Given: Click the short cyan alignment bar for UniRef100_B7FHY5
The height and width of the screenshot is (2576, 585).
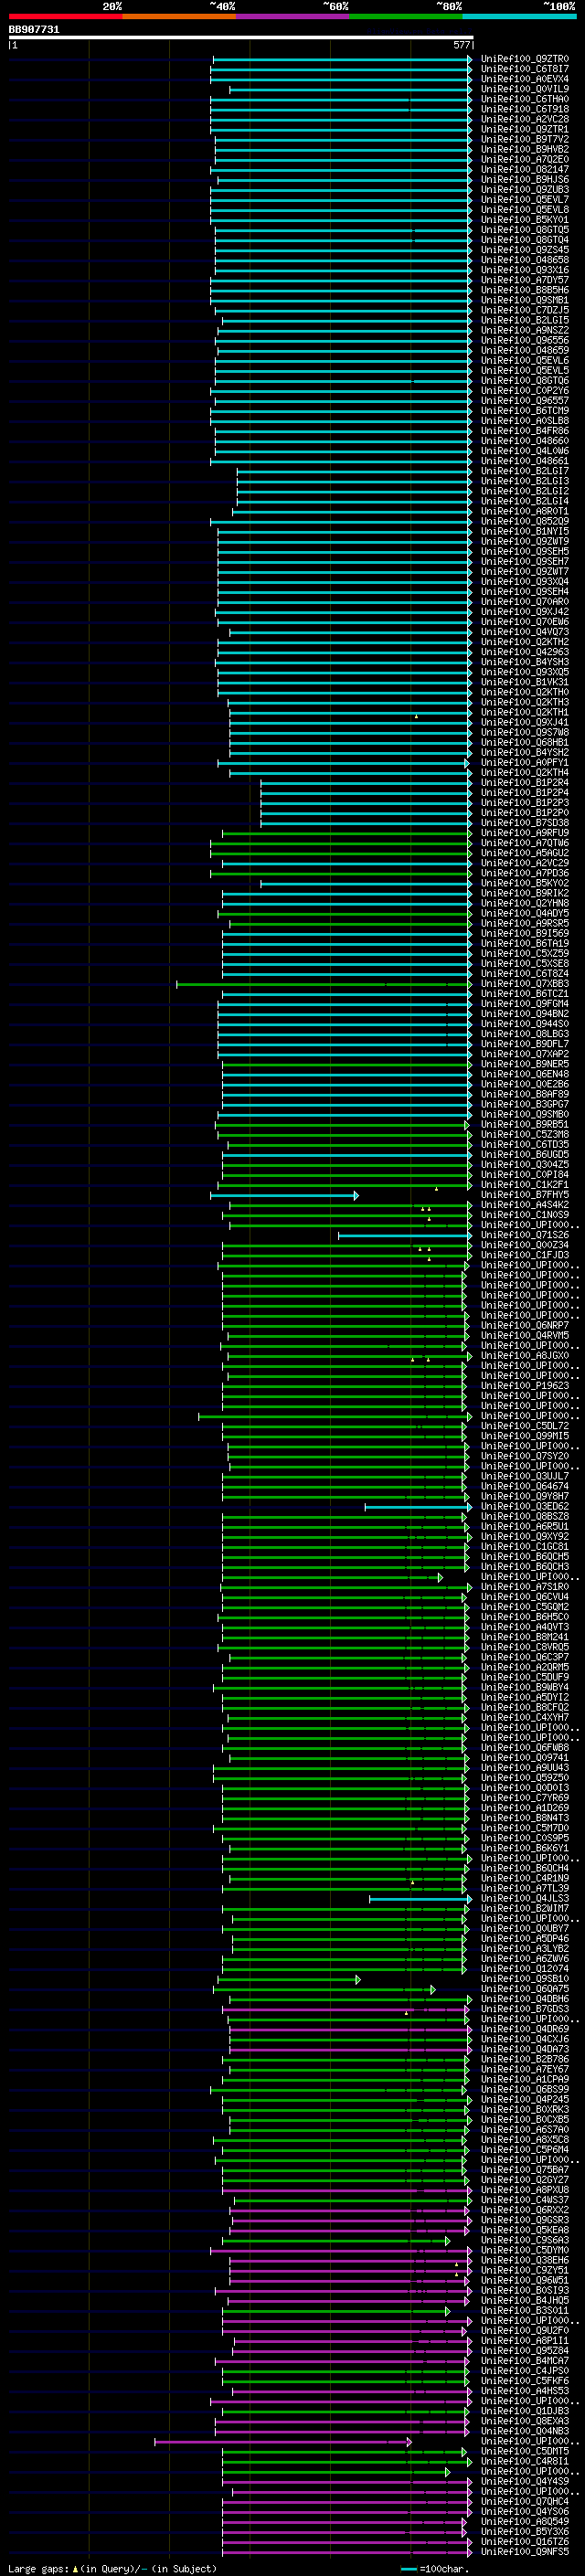Looking at the screenshot, I should (x=284, y=1196).
